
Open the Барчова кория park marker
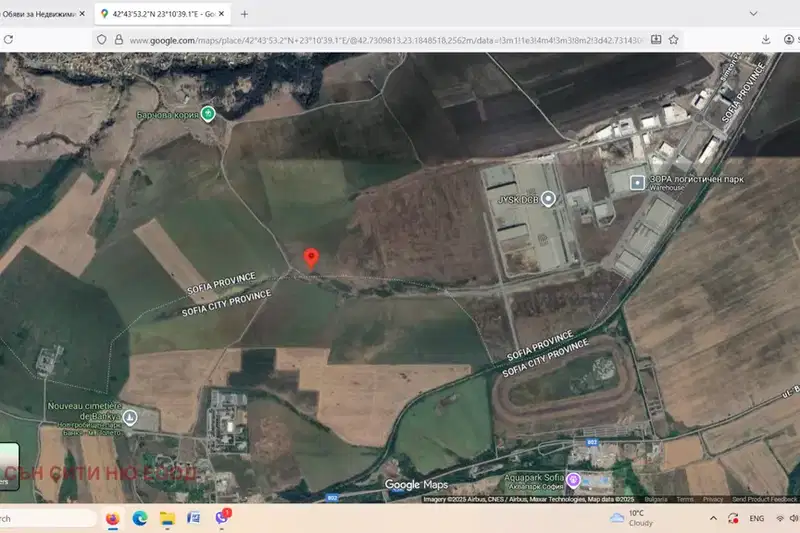pos(208,113)
